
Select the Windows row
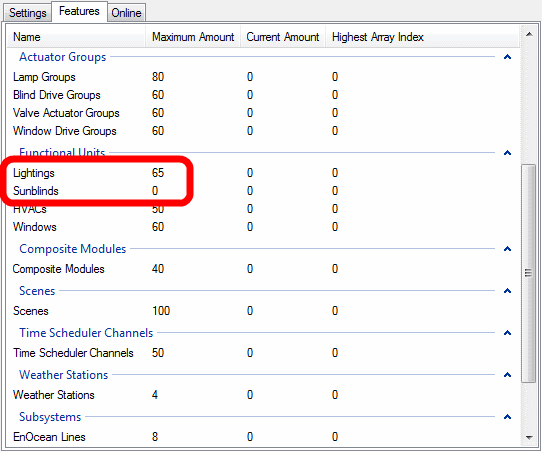pos(263,227)
